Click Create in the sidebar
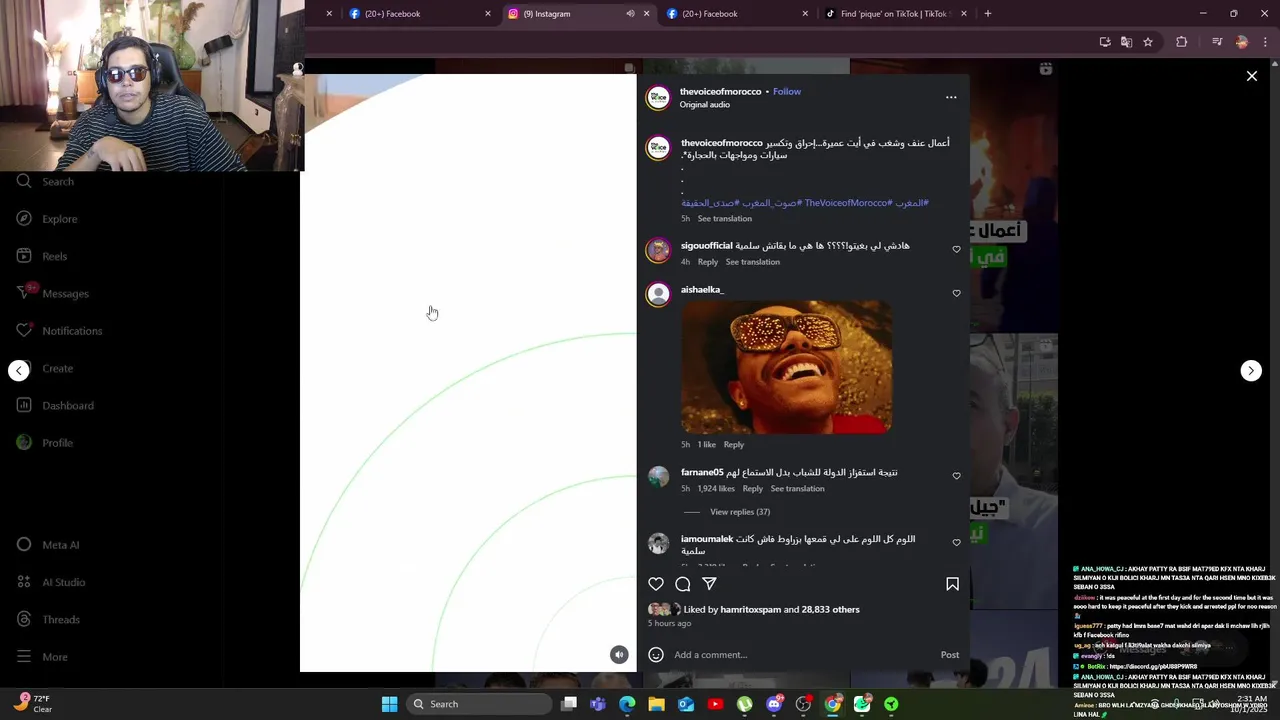Screen dimensions: 1280x720 pos(45,368)
